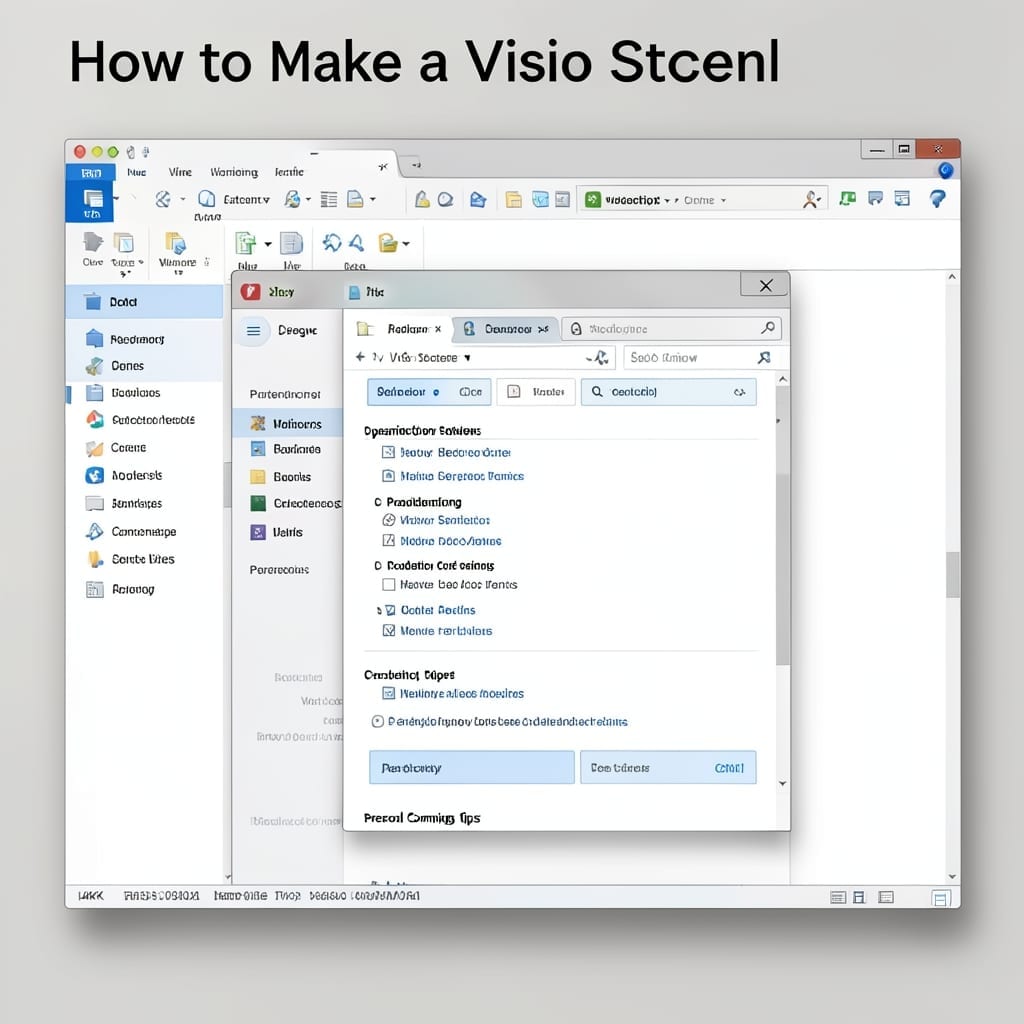Open the Eatcent dropdown arrow
The width and height of the screenshot is (1024, 1024).
(266, 200)
